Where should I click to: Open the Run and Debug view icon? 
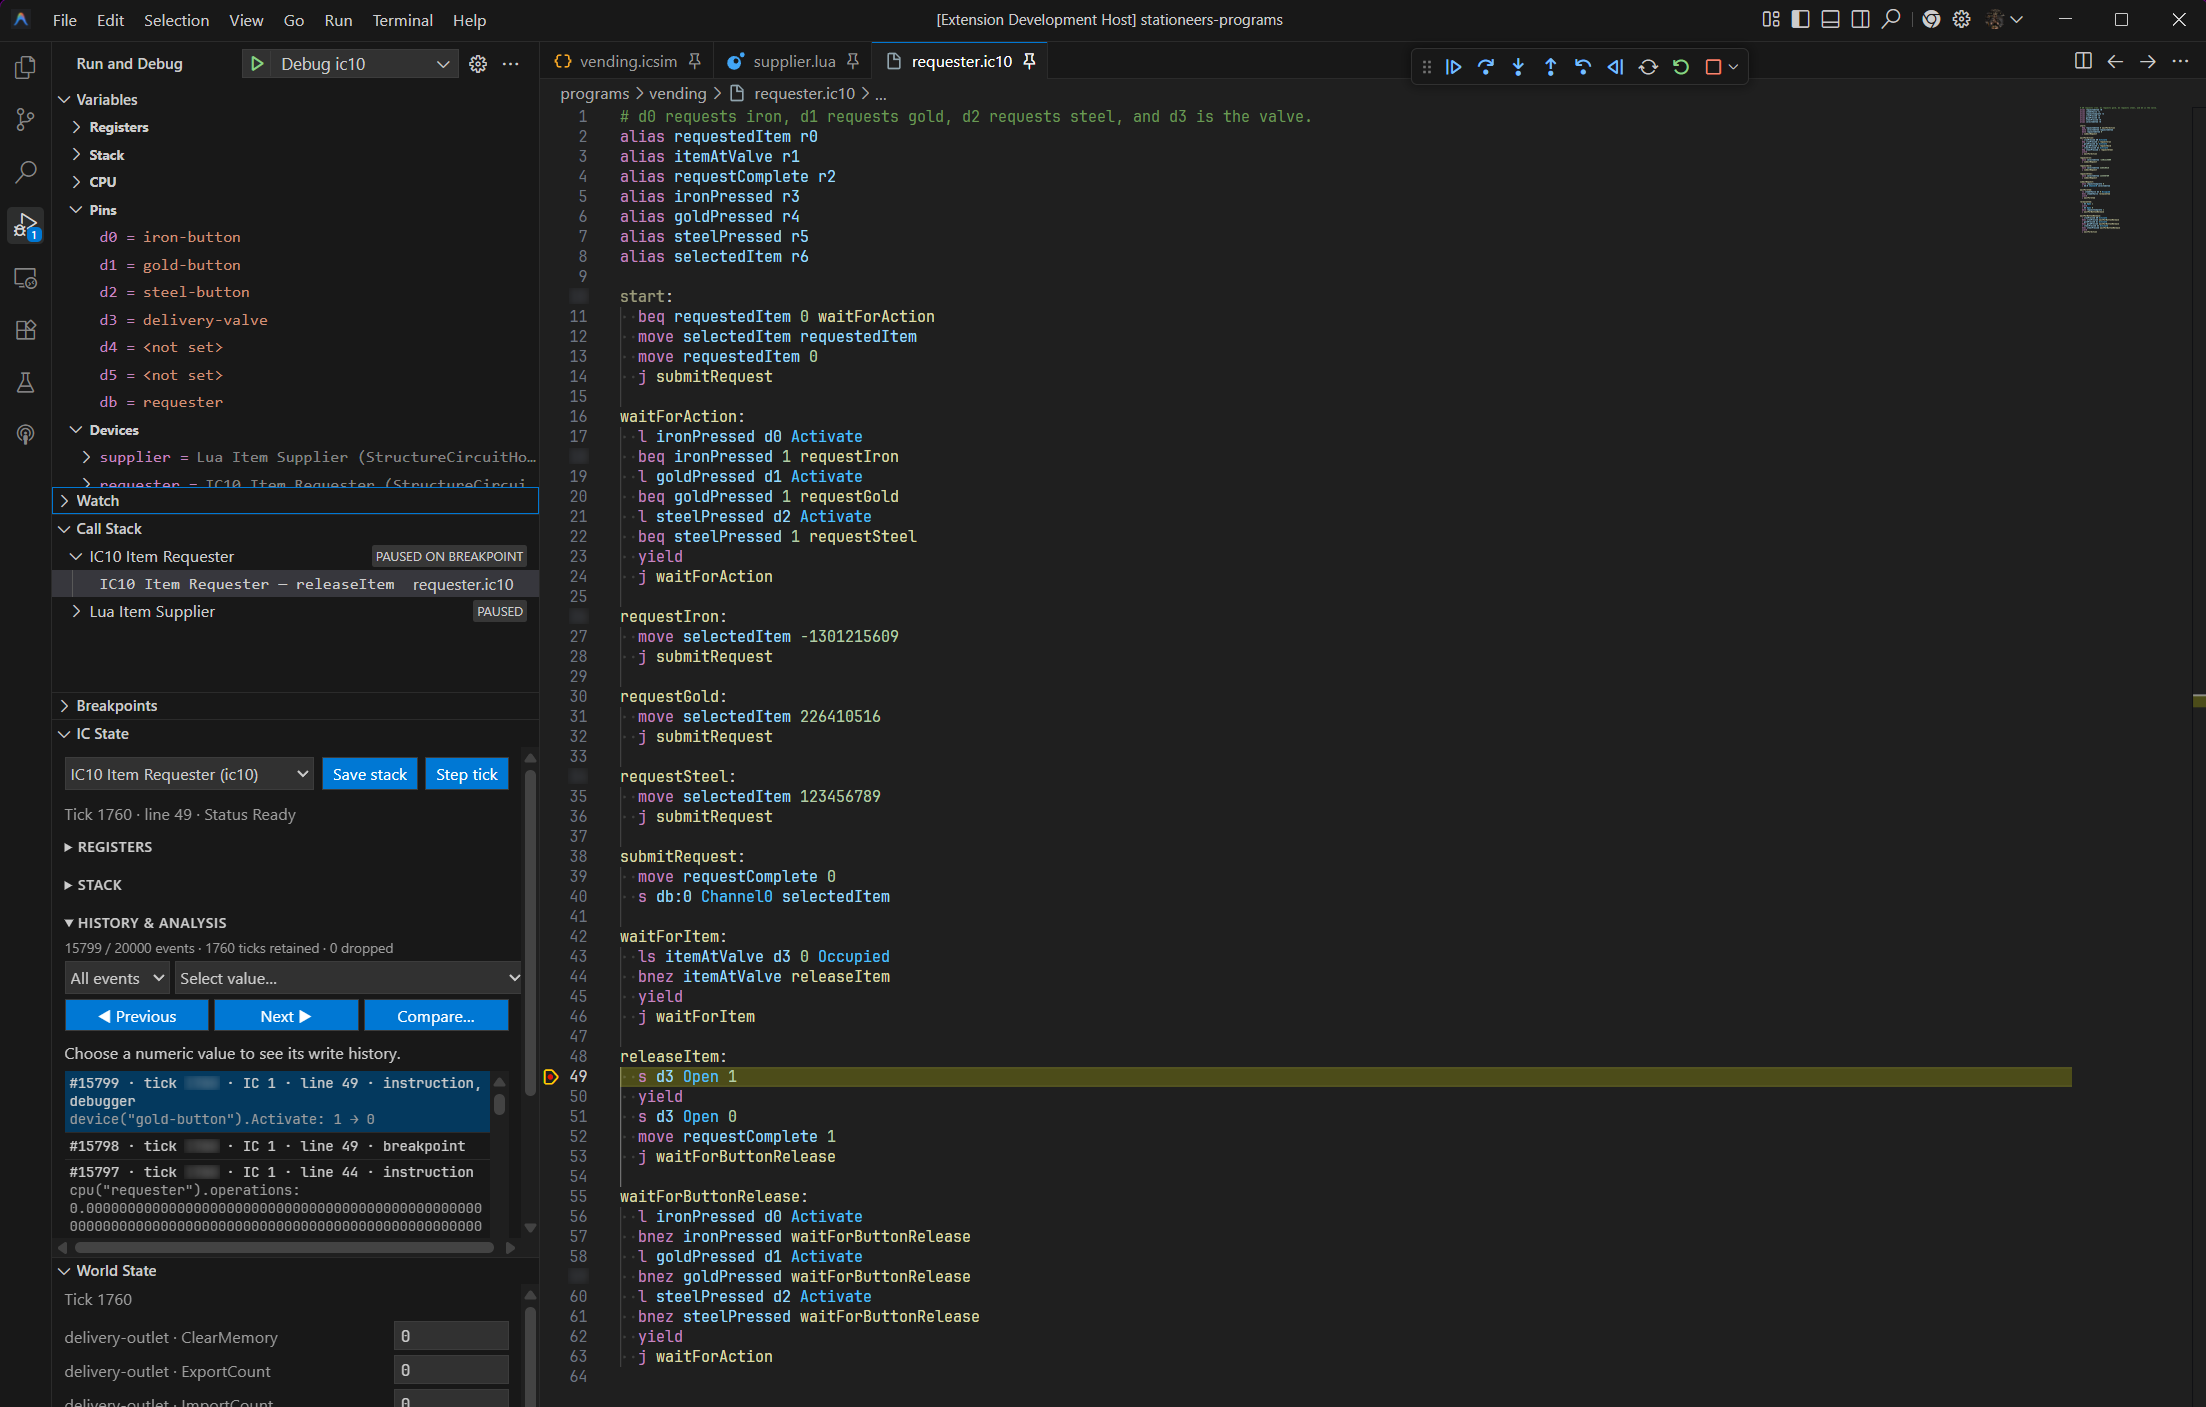pos(26,225)
